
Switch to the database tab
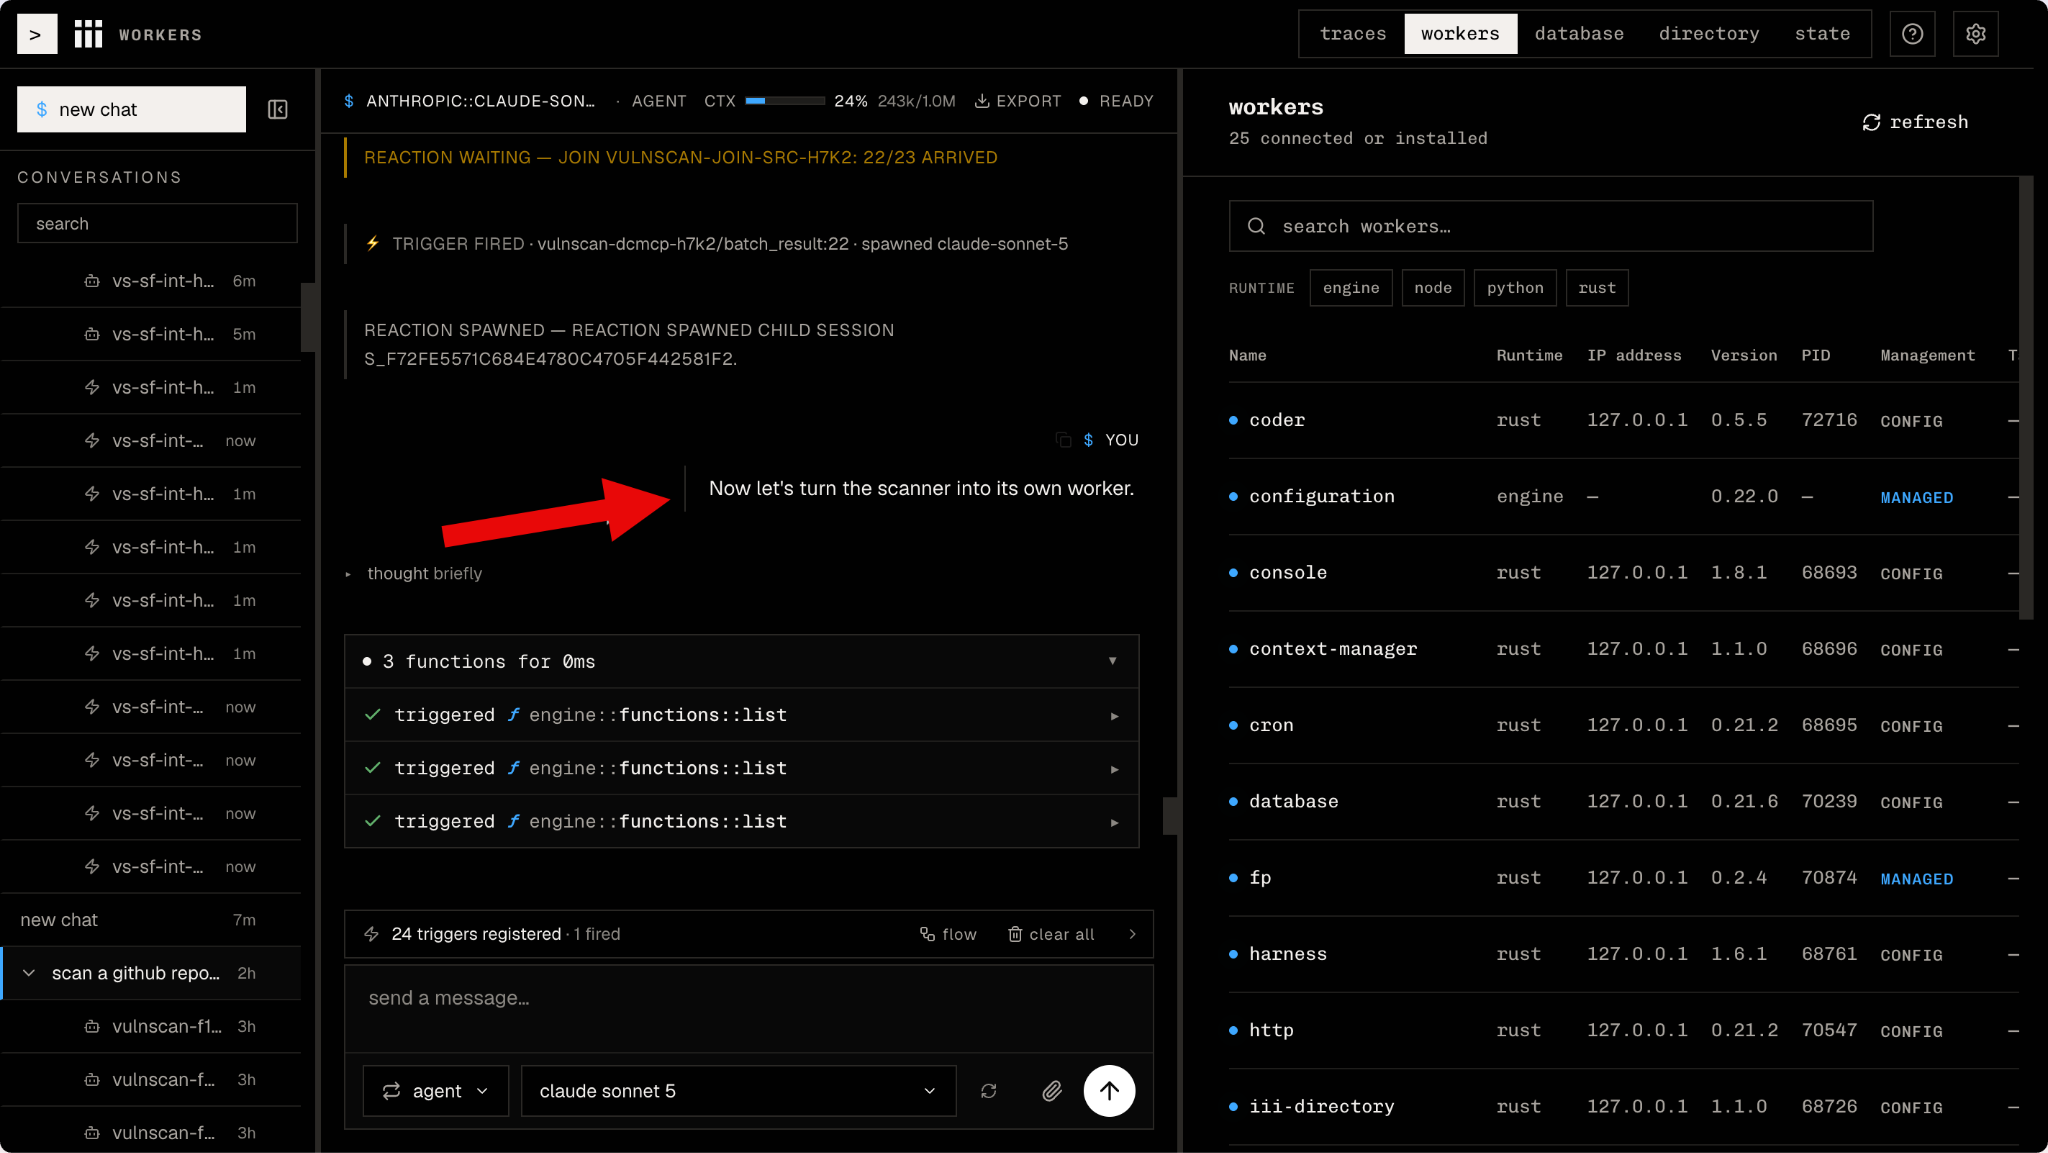(x=1579, y=34)
